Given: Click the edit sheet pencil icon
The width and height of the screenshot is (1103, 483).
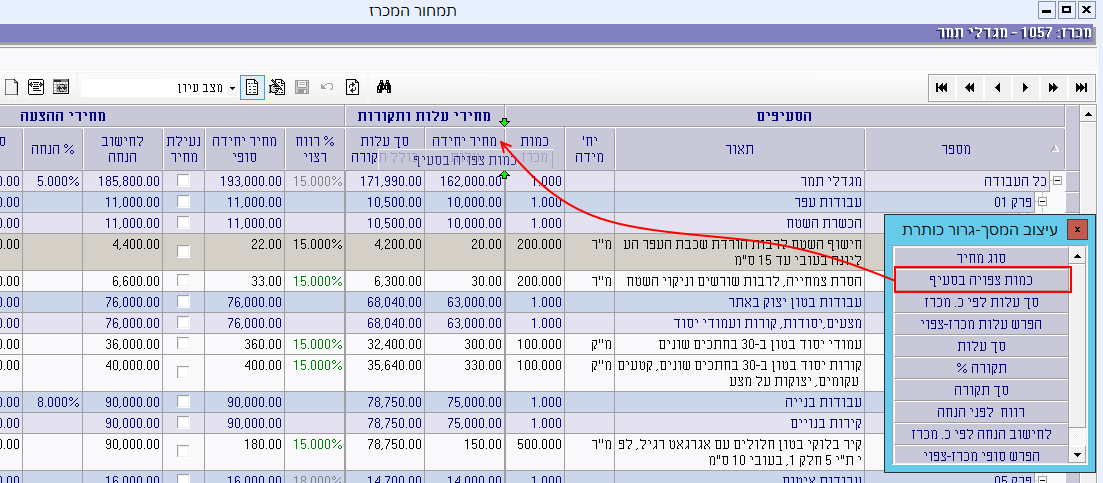Looking at the screenshot, I should point(277,87).
